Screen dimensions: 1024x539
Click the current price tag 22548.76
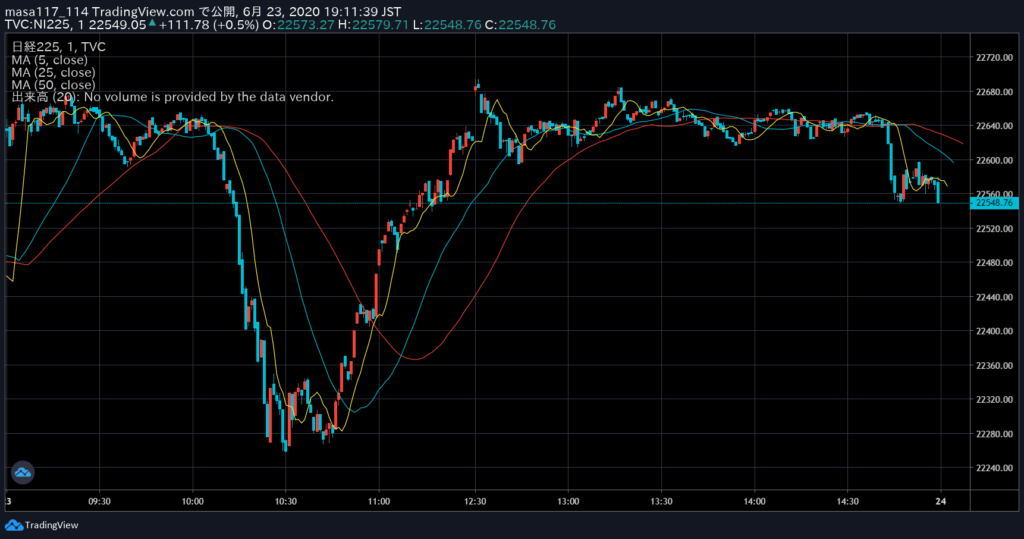point(994,203)
